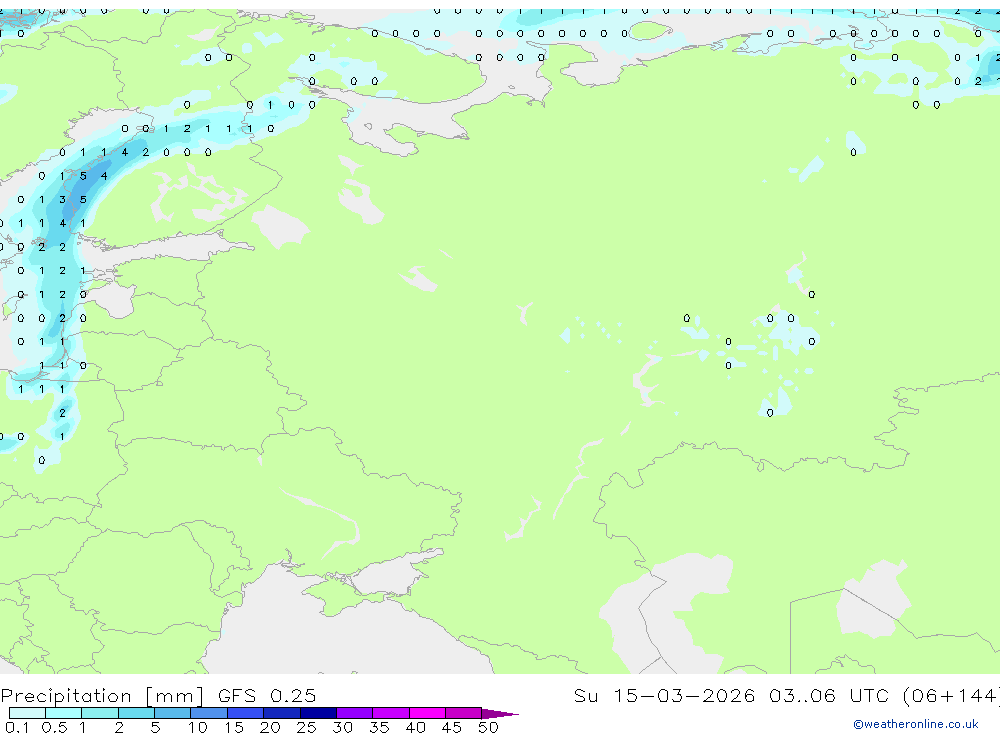Click the '30' legend scale label

coord(342,727)
